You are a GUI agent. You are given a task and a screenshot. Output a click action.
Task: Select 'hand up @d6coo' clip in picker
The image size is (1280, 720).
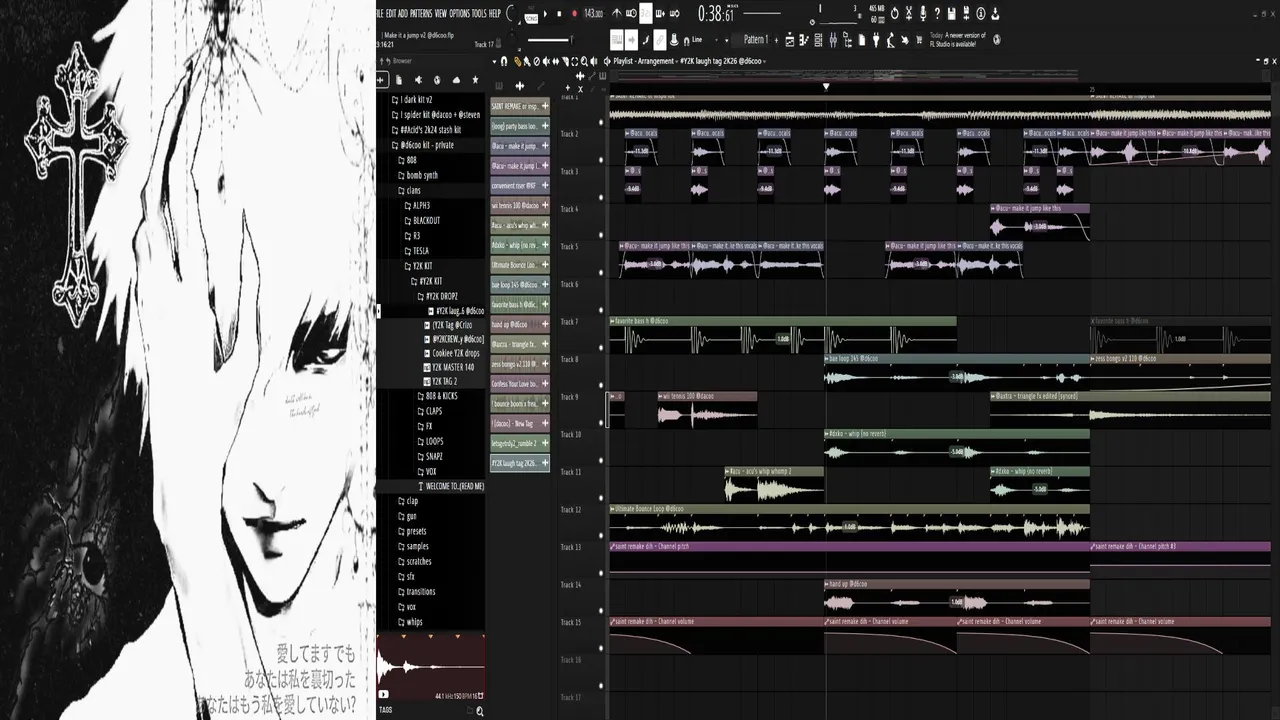(x=520, y=324)
